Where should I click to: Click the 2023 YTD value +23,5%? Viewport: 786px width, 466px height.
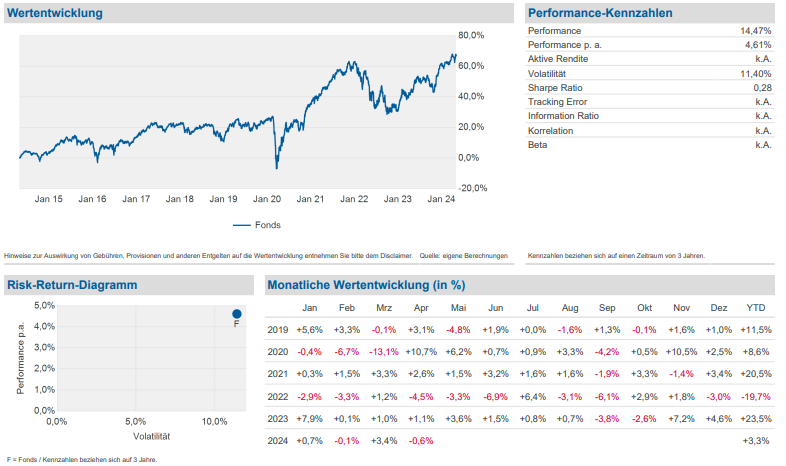pyautogui.click(x=755, y=419)
